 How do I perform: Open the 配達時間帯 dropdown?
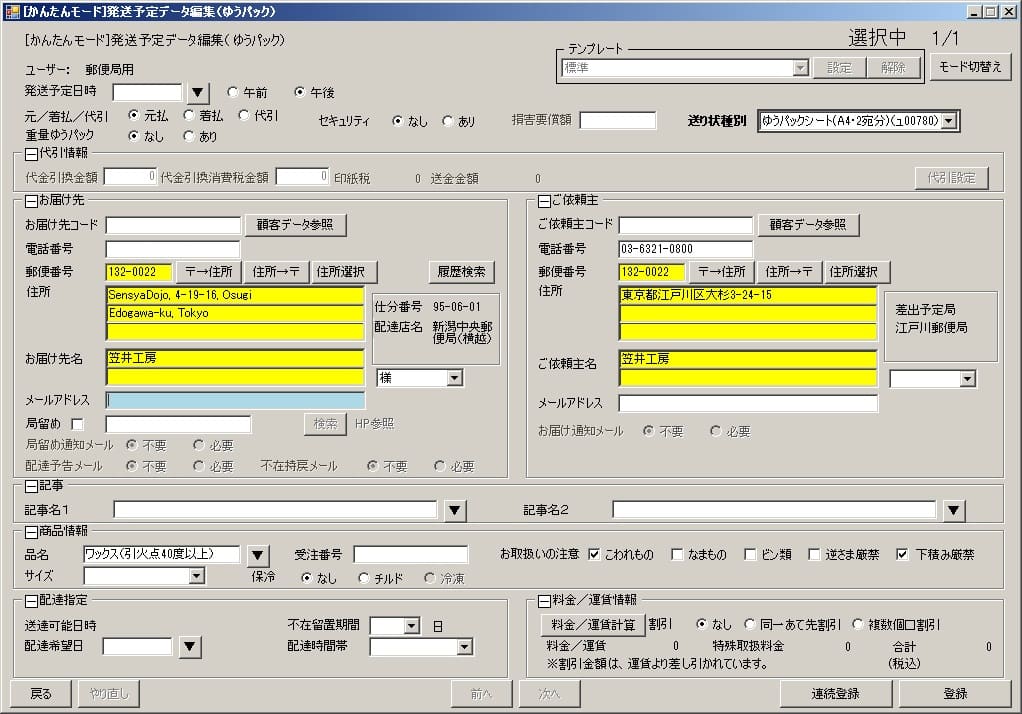pos(464,647)
